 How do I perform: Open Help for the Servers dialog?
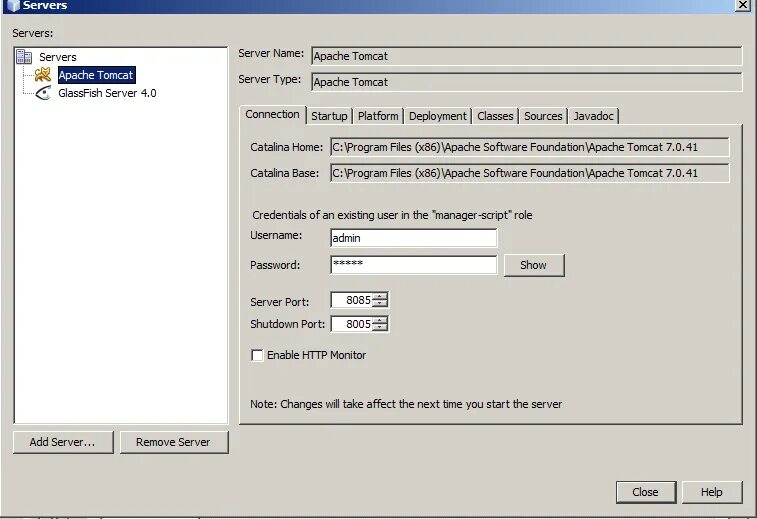point(712,492)
